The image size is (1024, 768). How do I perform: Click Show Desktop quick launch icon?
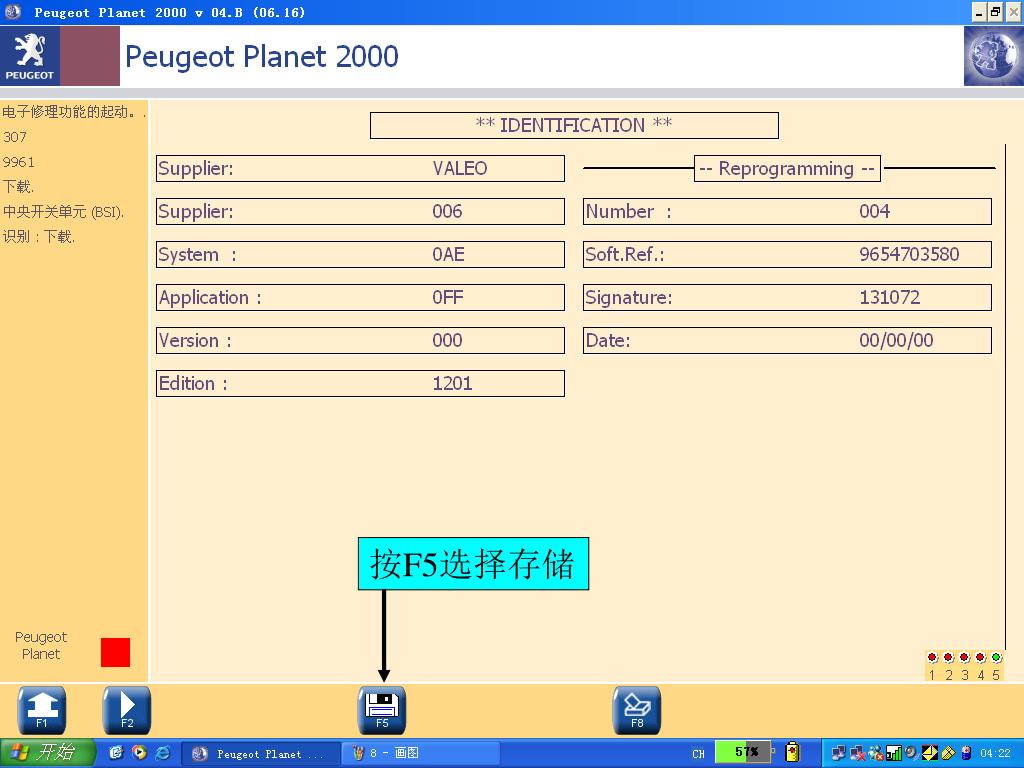(x=116, y=753)
